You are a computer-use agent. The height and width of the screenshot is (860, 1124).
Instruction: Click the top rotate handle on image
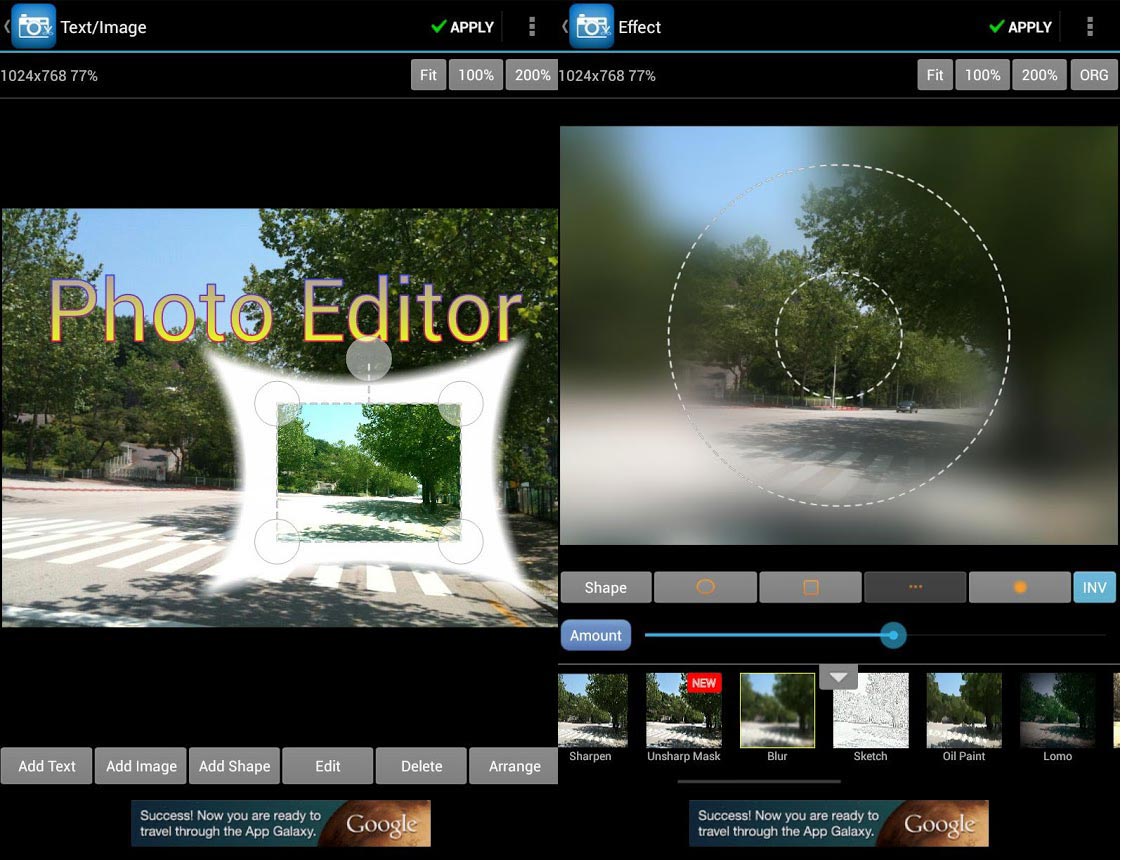point(368,357)
